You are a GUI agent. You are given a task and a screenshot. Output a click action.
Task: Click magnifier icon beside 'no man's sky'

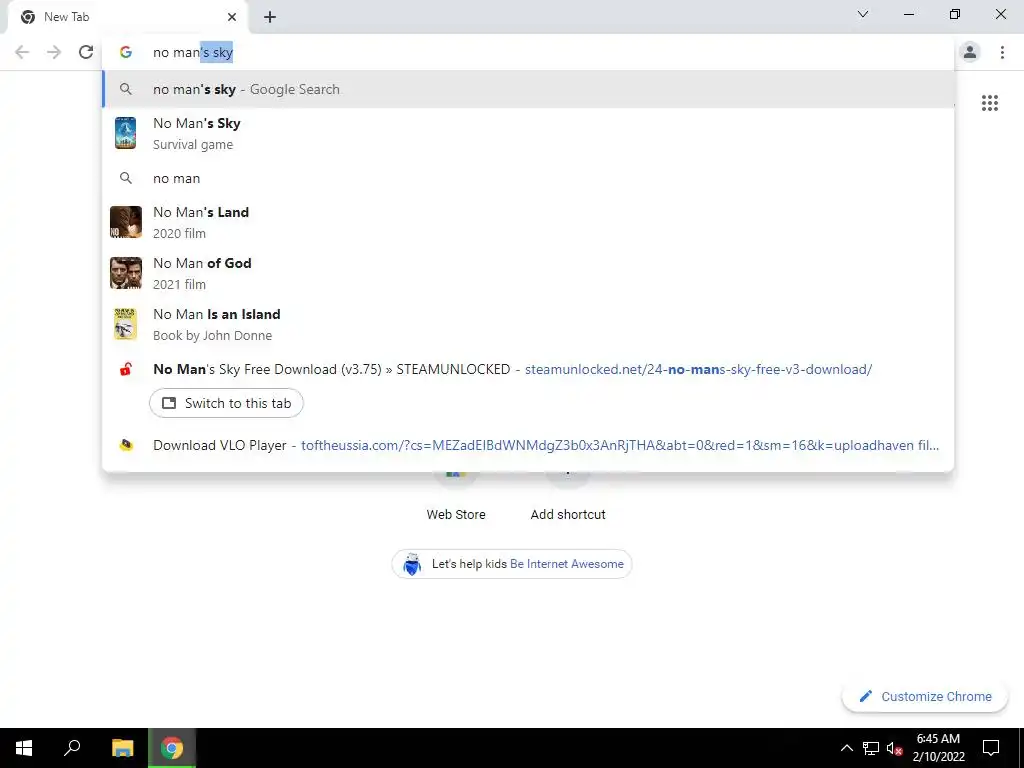126,89
